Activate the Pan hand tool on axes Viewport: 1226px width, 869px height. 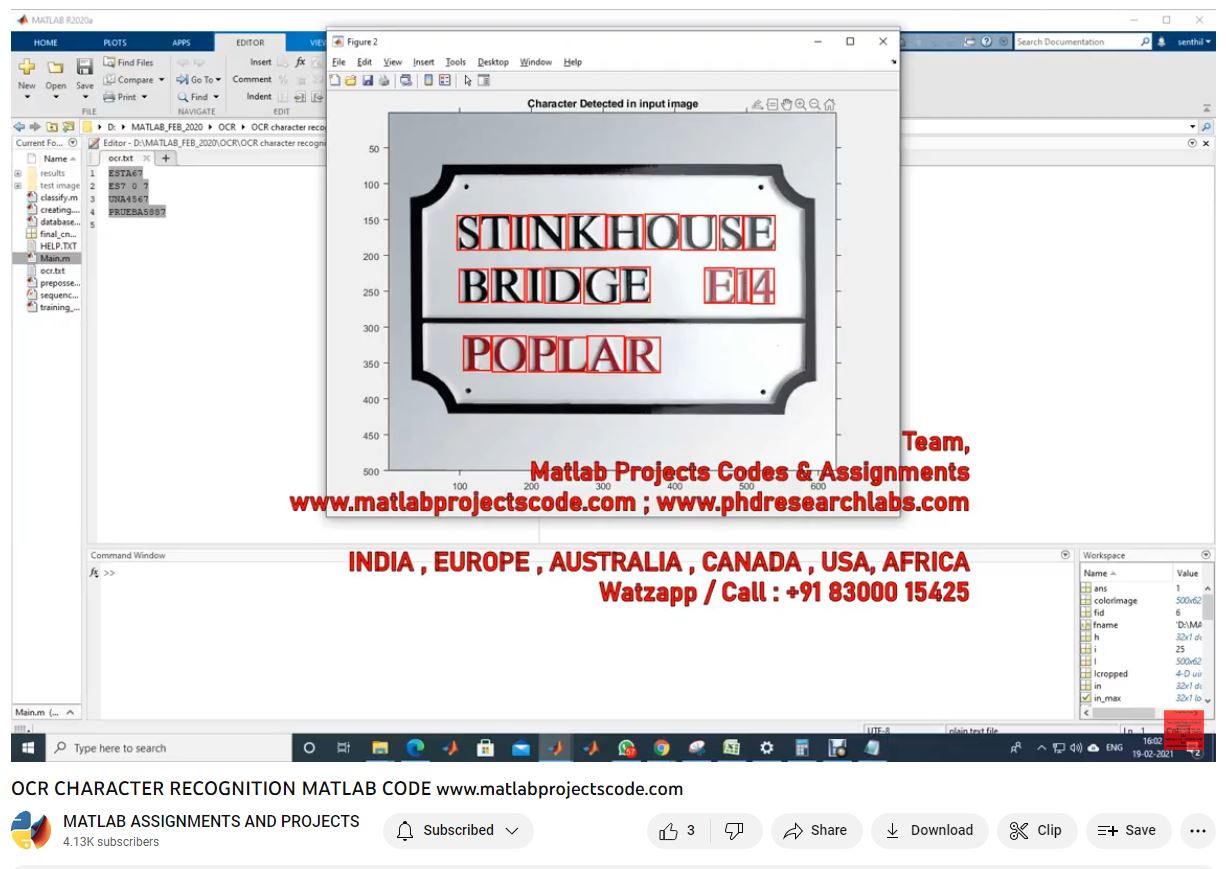pos(786,104)
